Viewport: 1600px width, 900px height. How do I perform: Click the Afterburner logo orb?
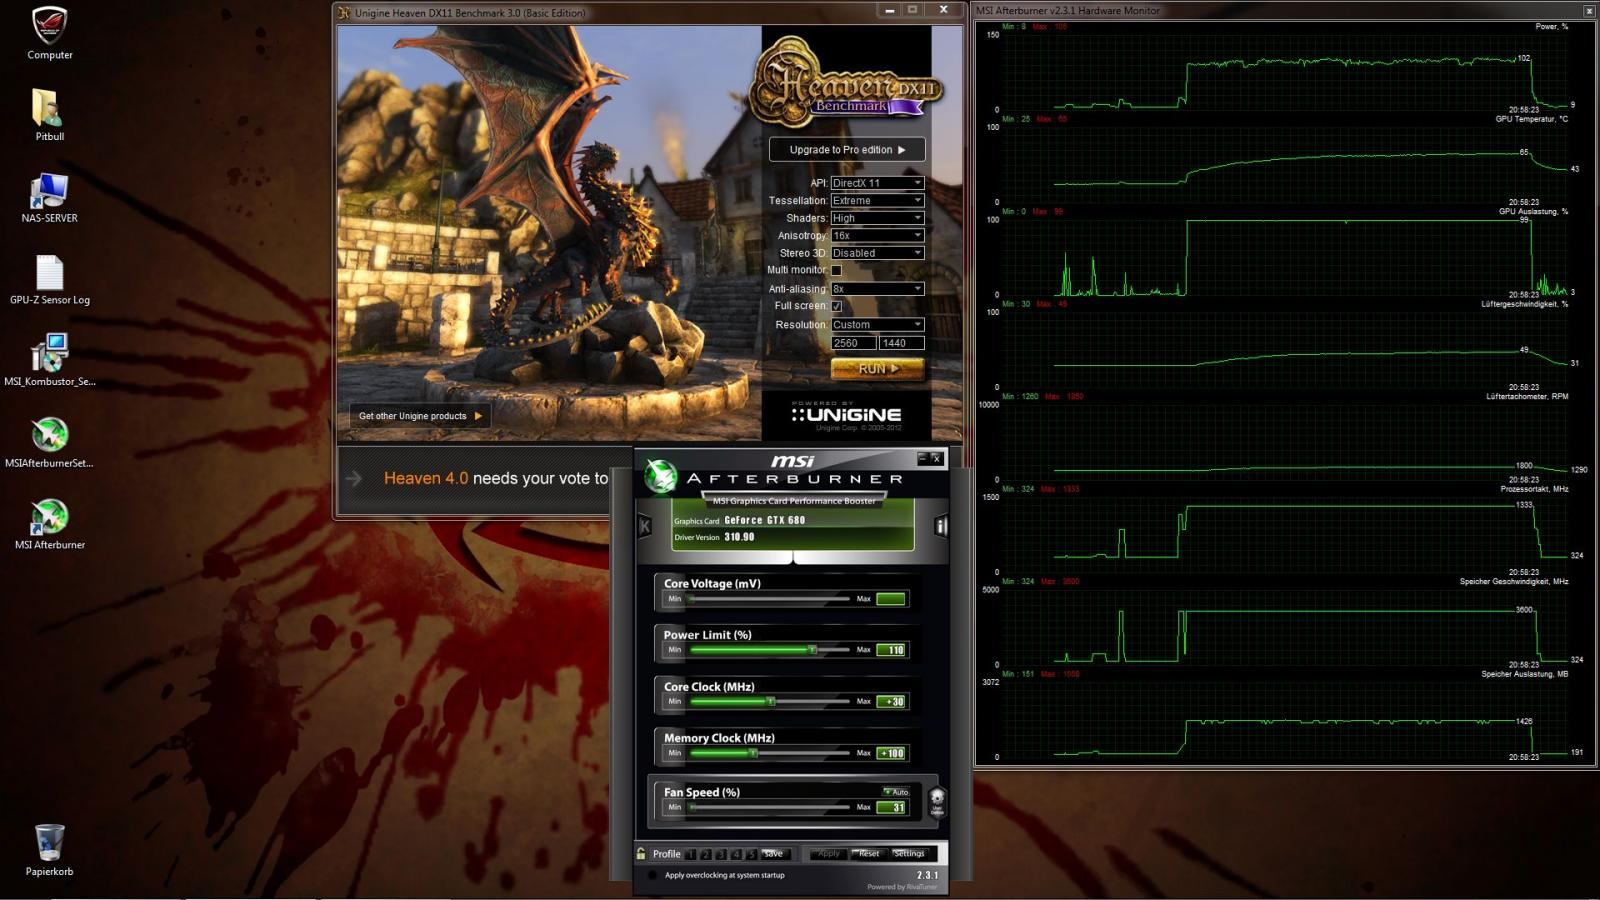click(x=661, y=476)
